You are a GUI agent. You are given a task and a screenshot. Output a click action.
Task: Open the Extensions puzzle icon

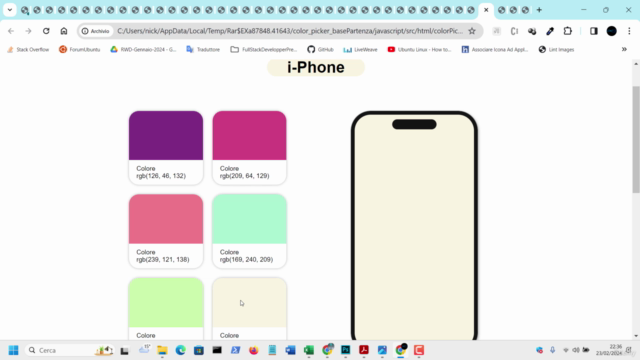[568, 31]
